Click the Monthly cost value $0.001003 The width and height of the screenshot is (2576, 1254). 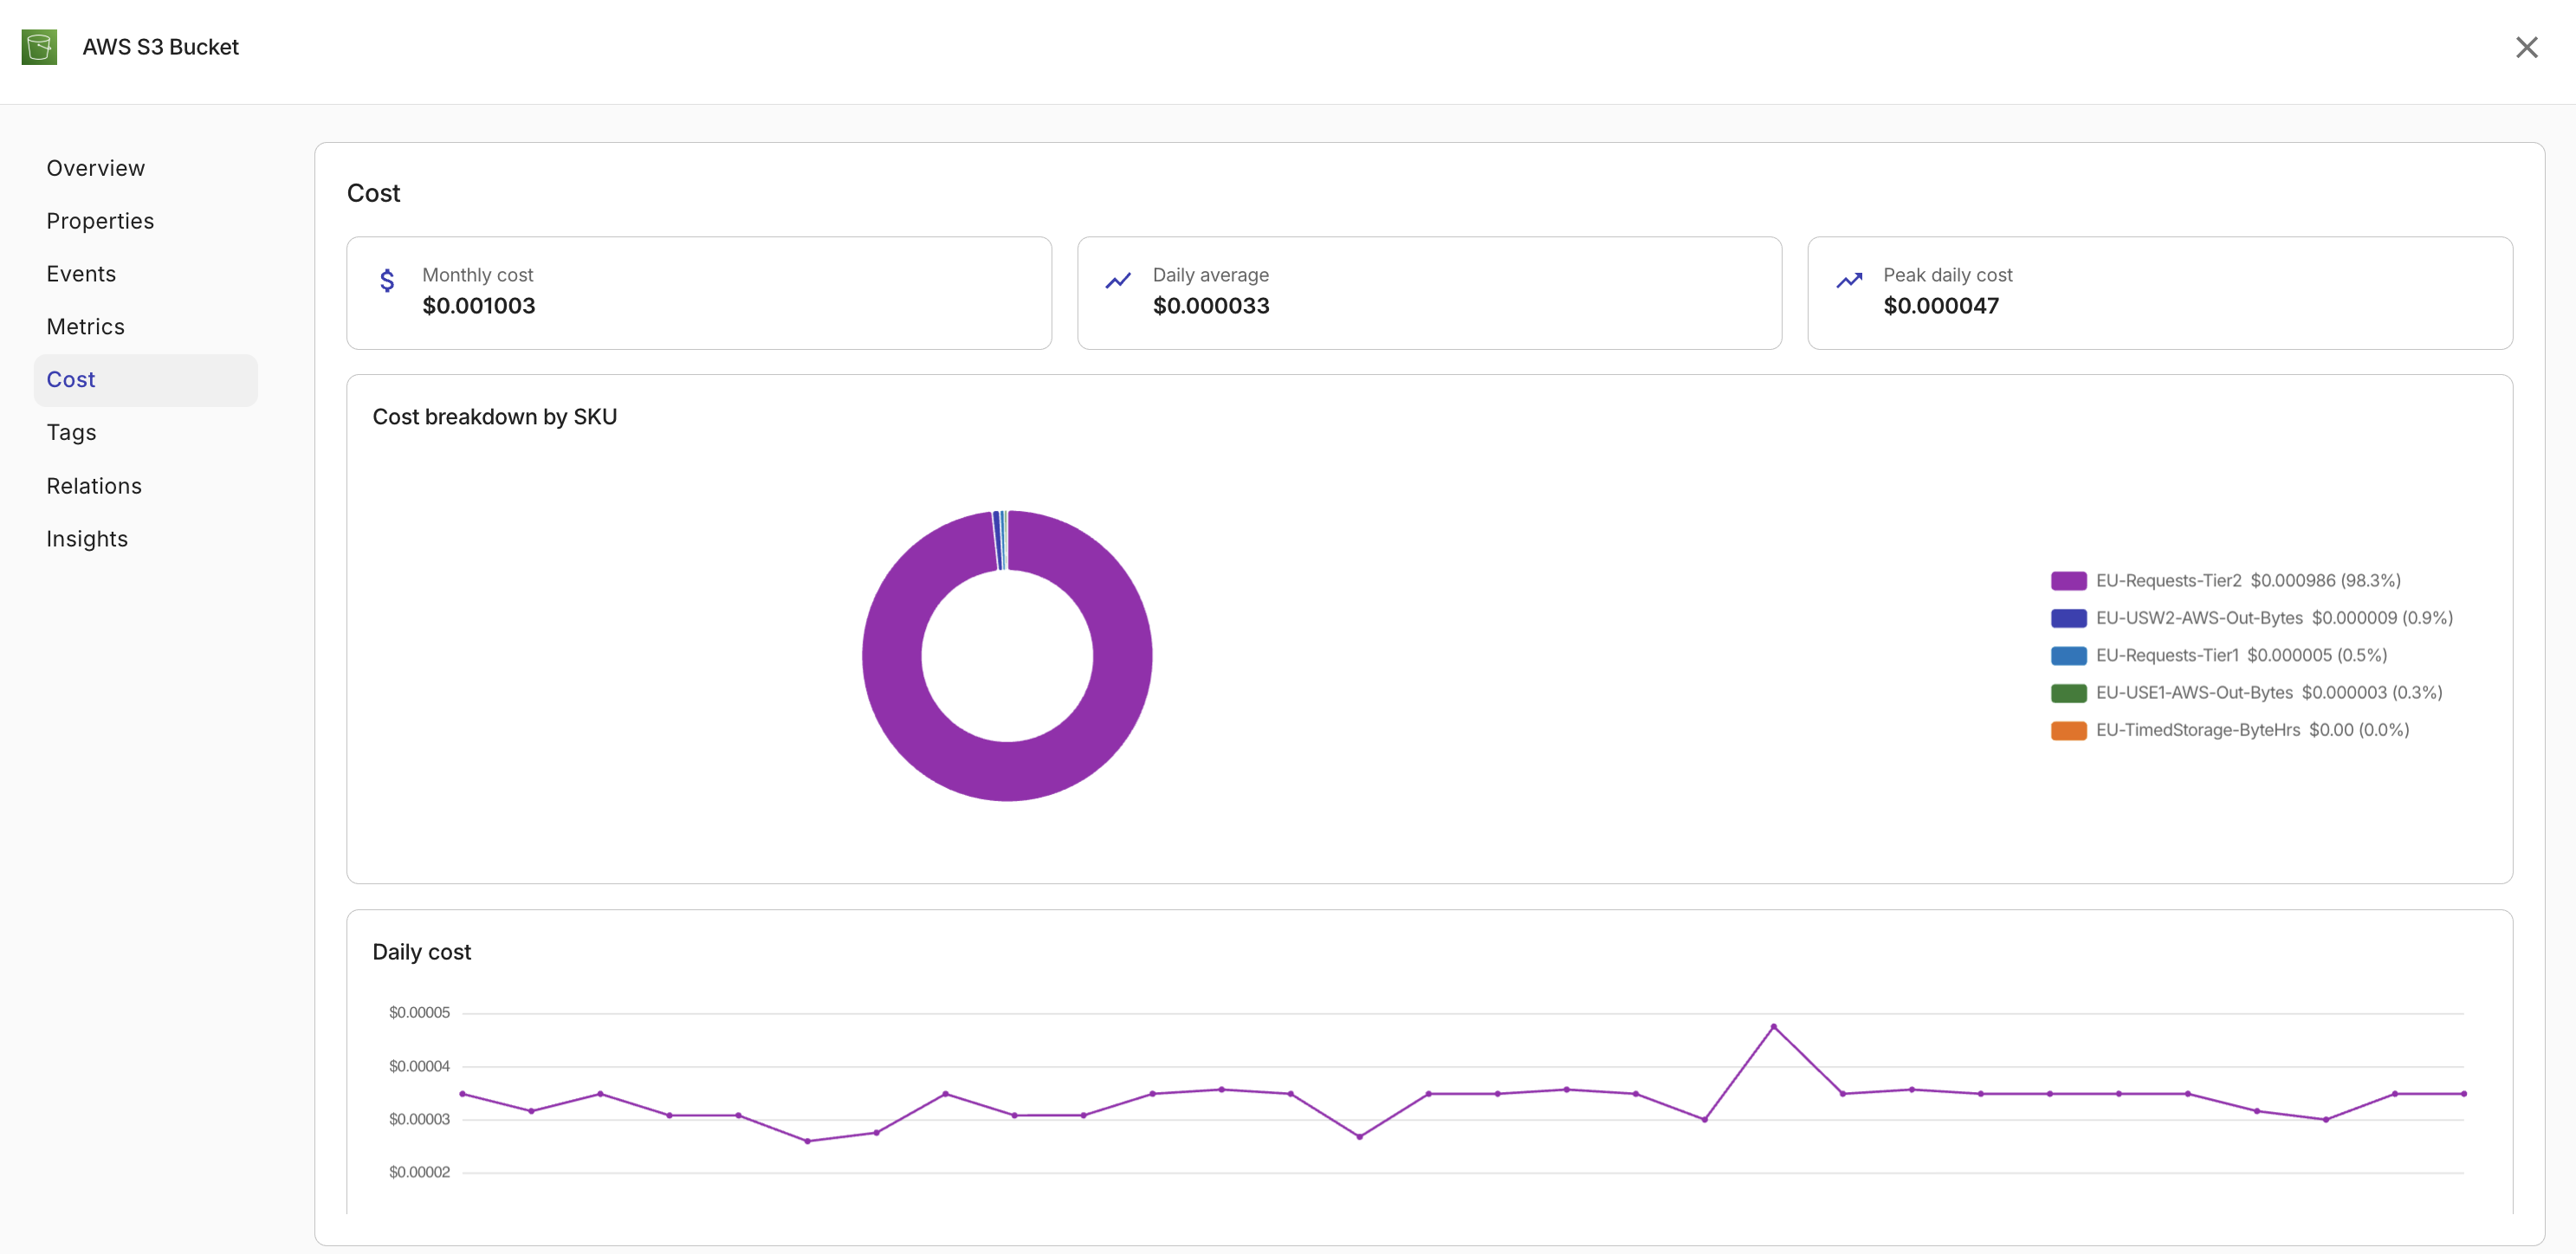[478, 306]
